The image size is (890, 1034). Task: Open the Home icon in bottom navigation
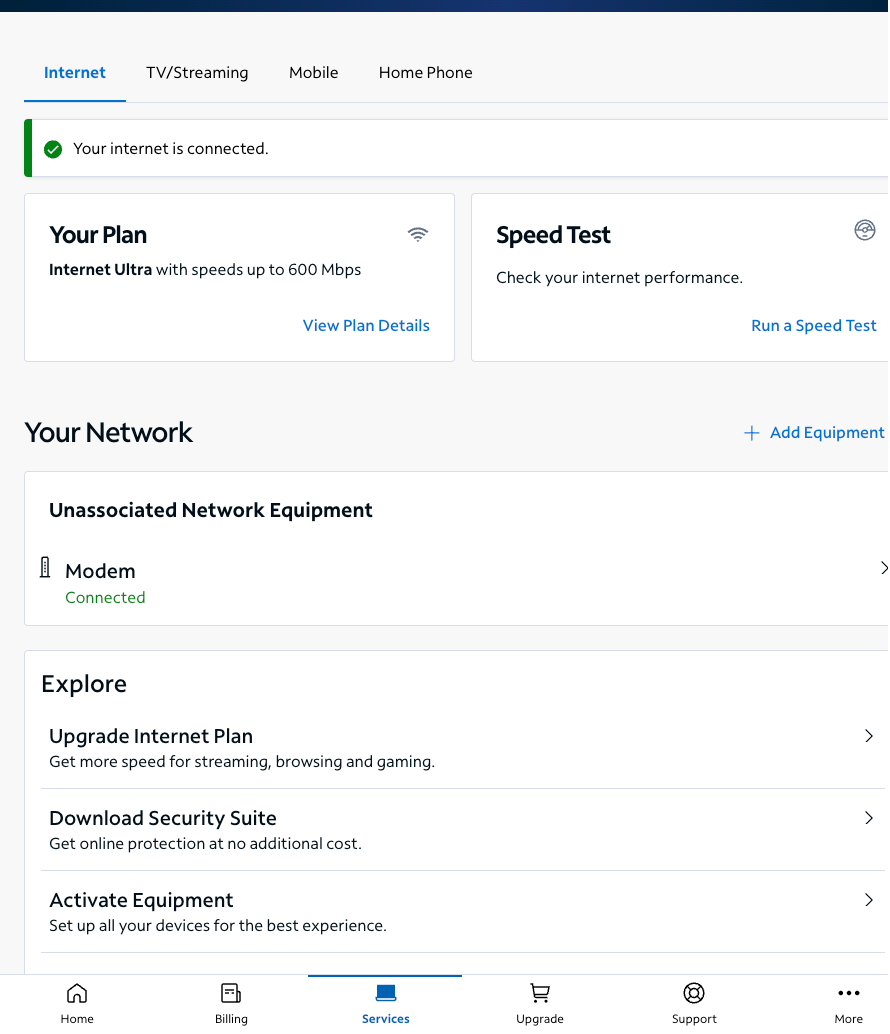(x=77, y=994)
